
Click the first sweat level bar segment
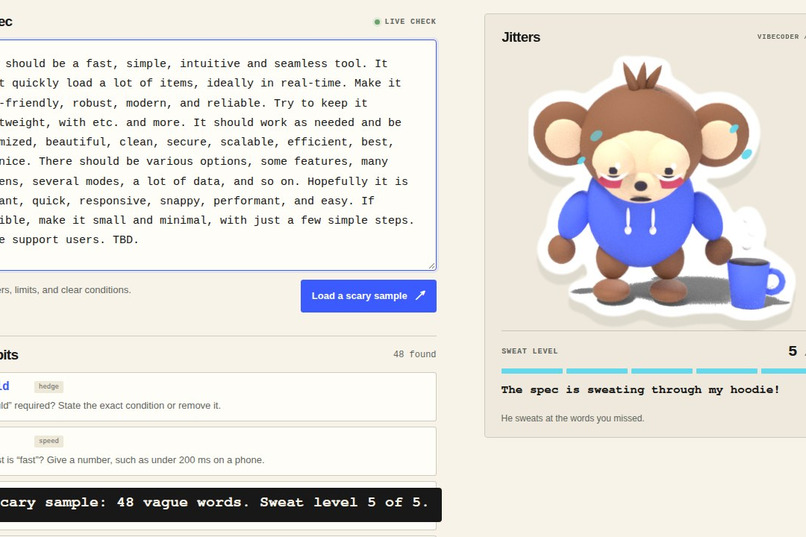(532, 371)
